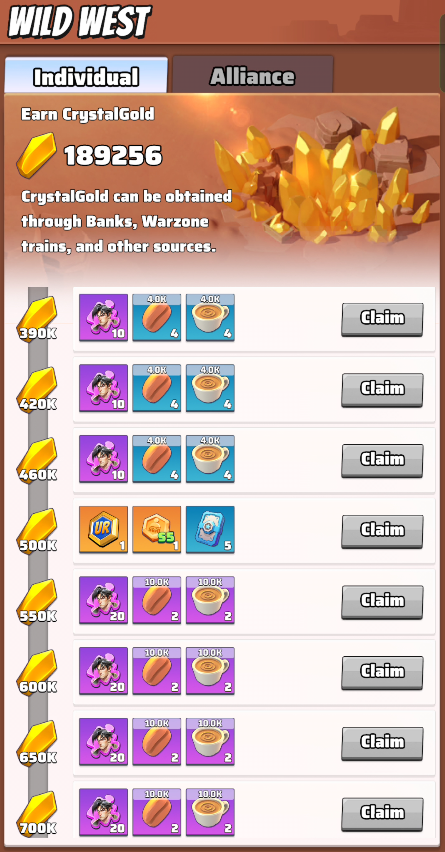Screen dimensions: 445x852
Task: Tap the coffee cup reward in 460K row
Action: tap(210, 459)
